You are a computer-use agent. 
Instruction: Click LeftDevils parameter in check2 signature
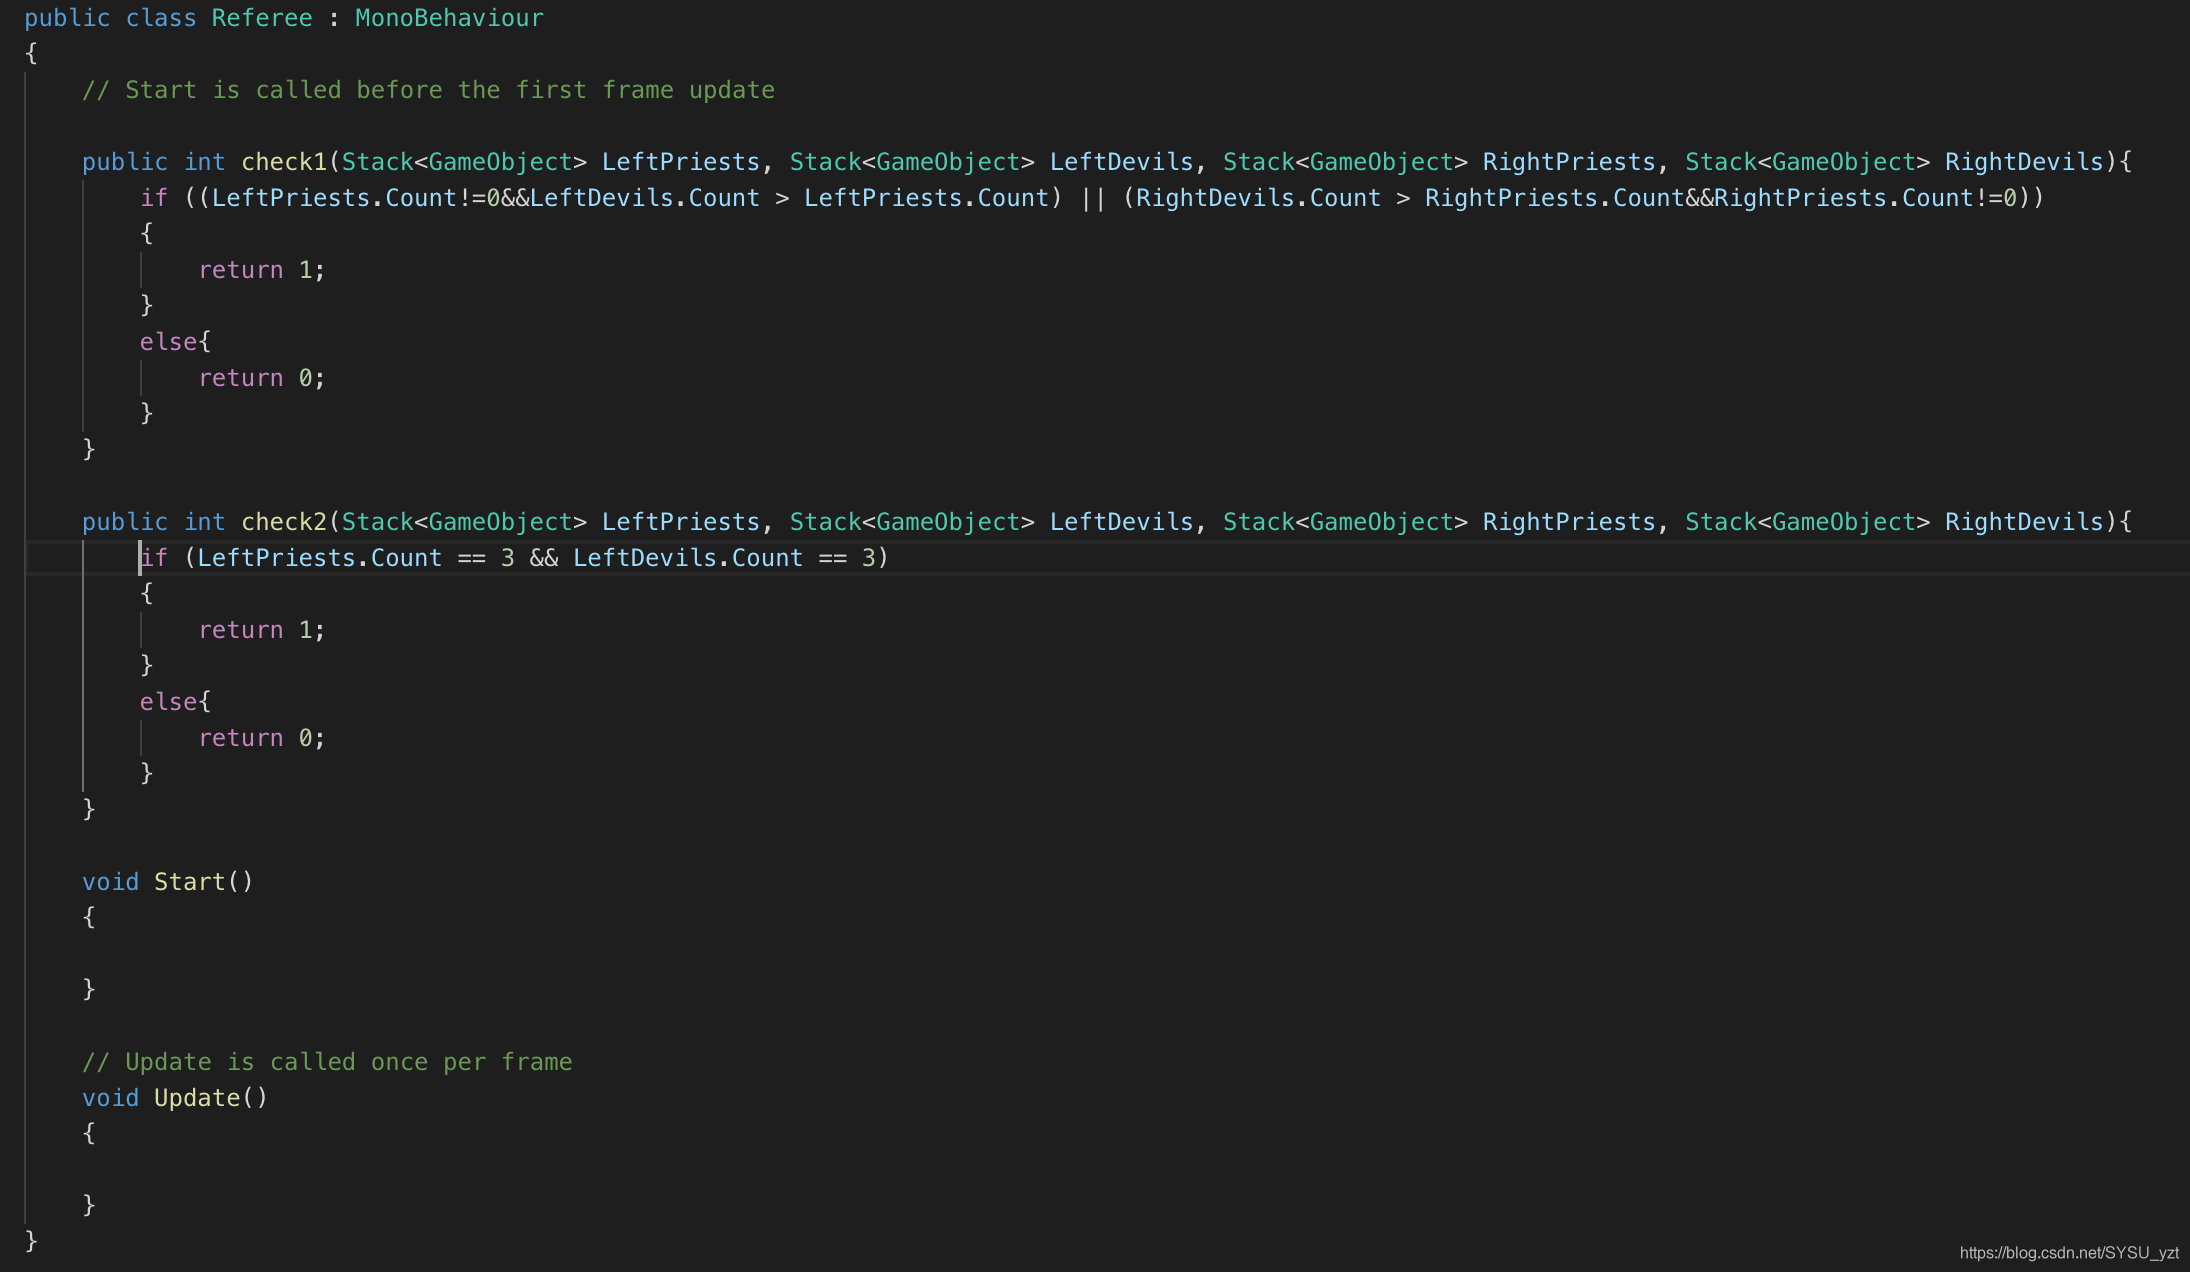click(1121, 522)
